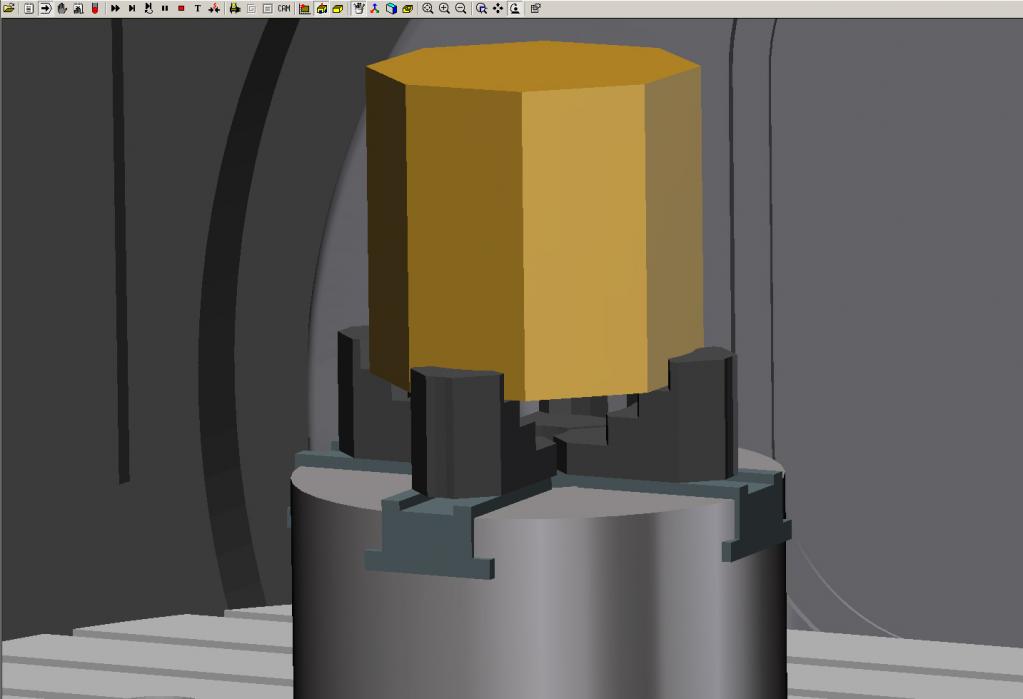
Task: Toggle the yellow block on blue base icon
Action: coord(322,8)
